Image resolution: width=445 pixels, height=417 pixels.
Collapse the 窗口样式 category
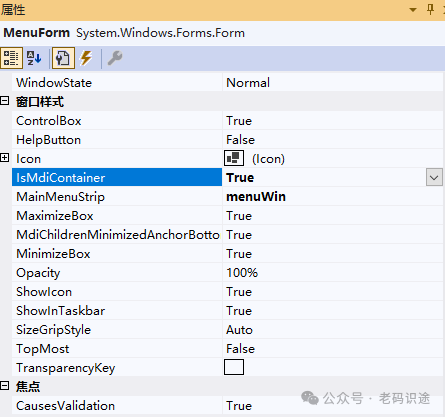5,101
